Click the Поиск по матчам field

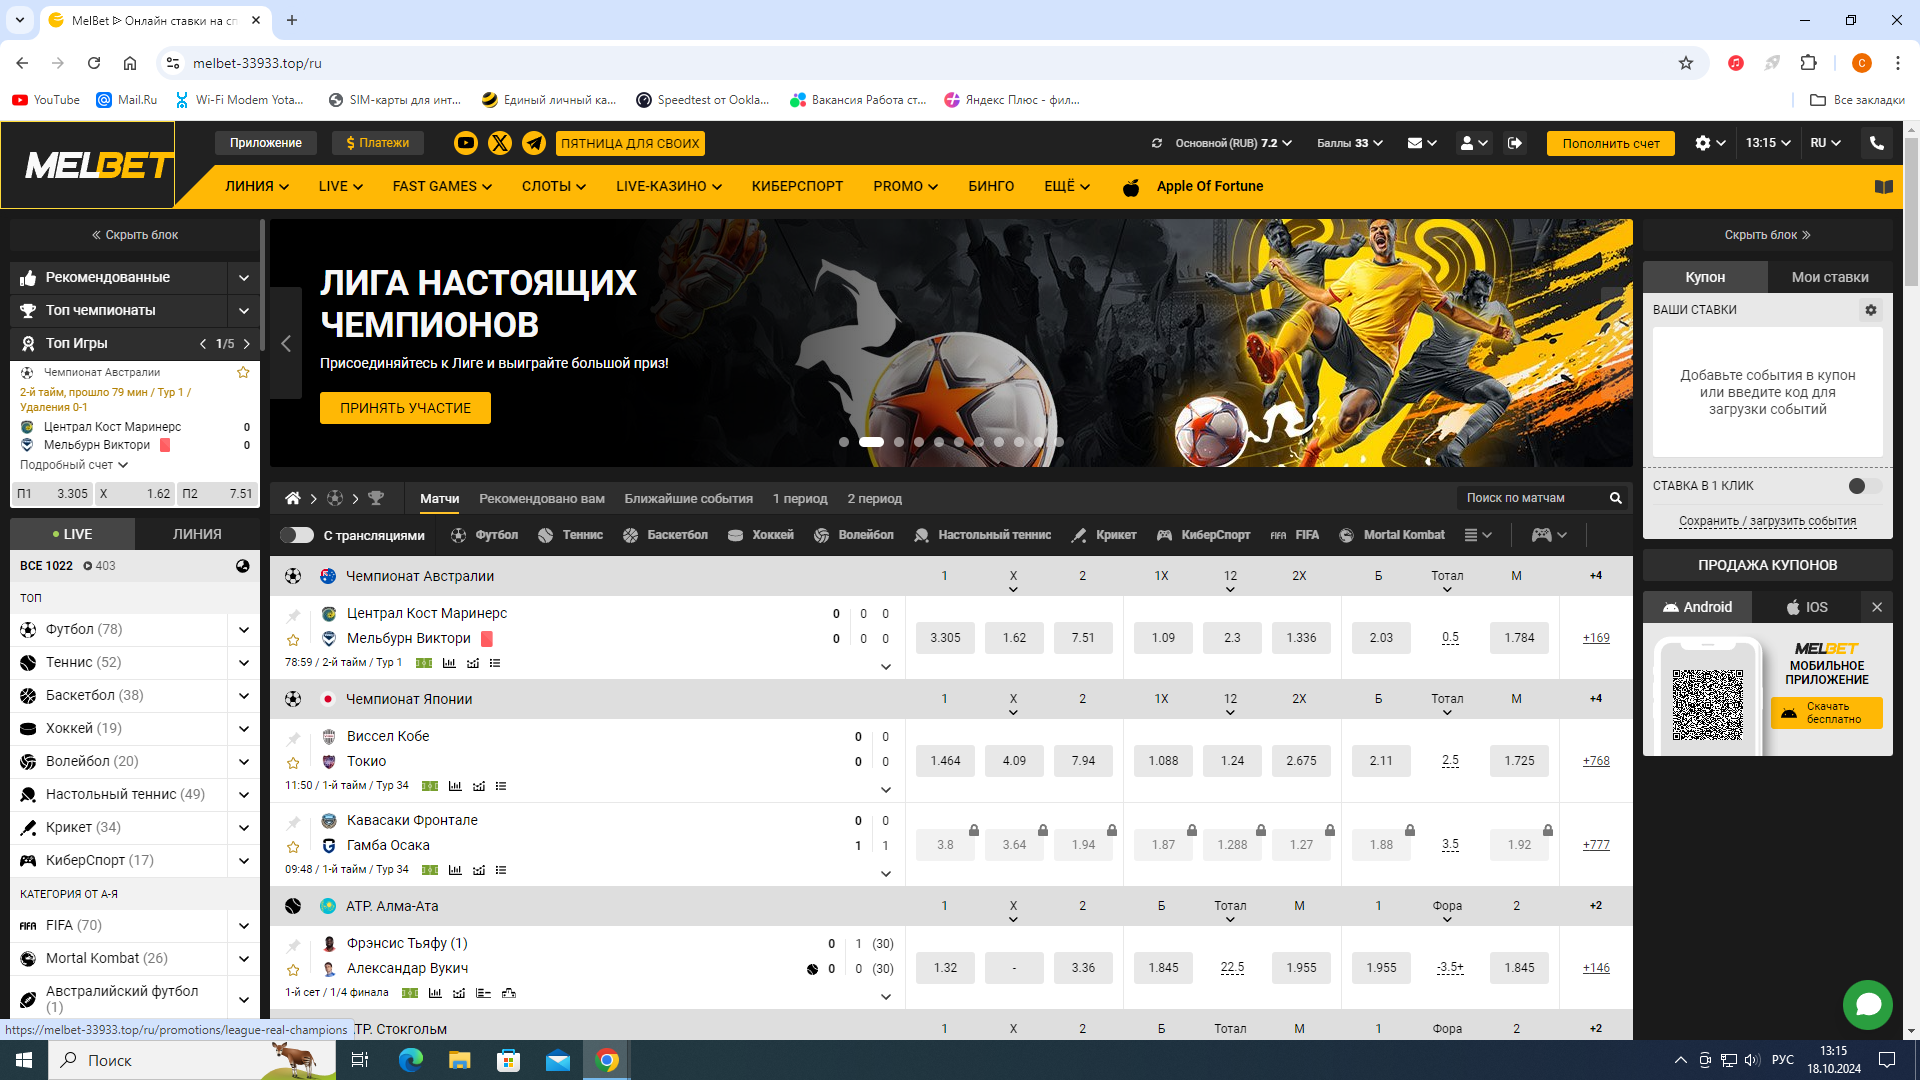[x=1530, y=498]
